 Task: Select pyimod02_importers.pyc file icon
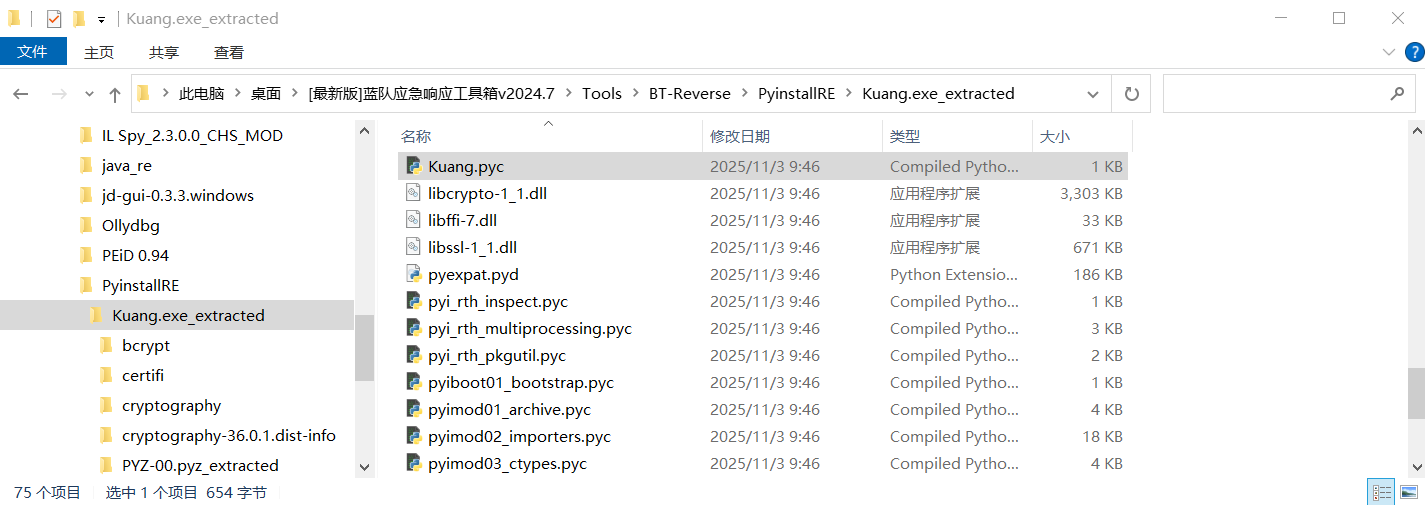coord(414,436)
